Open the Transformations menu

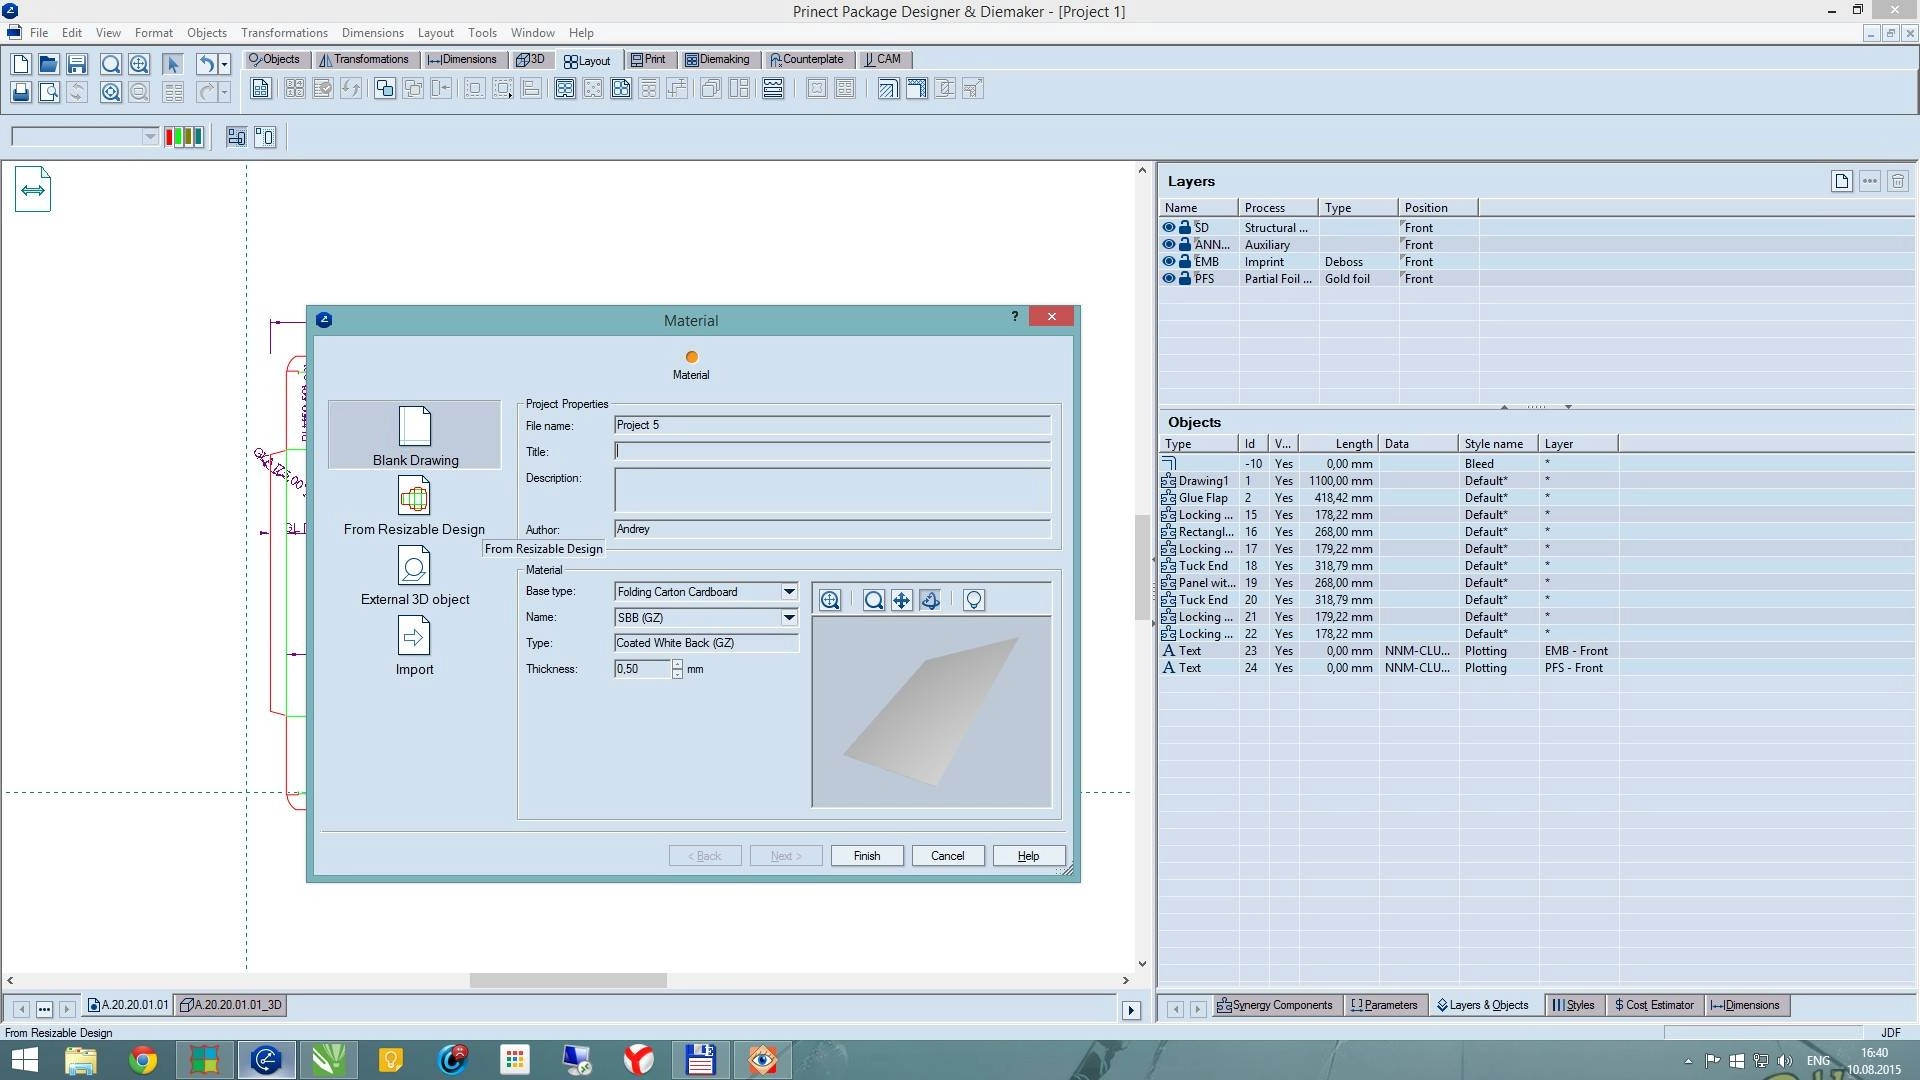(x=284, y=33)
